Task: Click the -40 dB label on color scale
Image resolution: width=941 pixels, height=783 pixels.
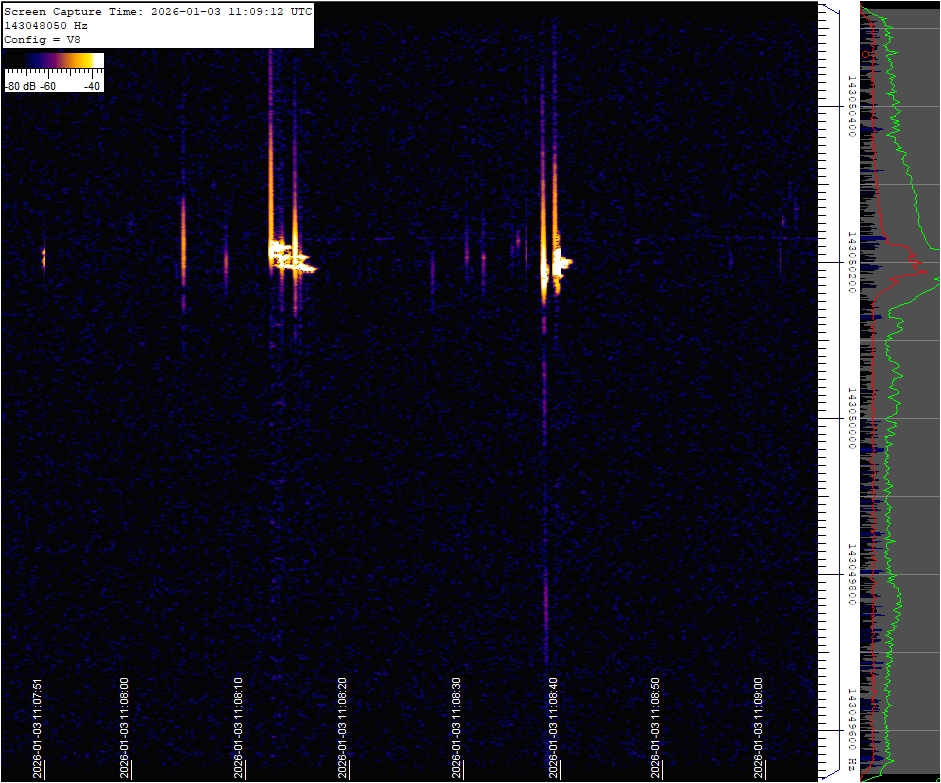Action: (91, 86)
